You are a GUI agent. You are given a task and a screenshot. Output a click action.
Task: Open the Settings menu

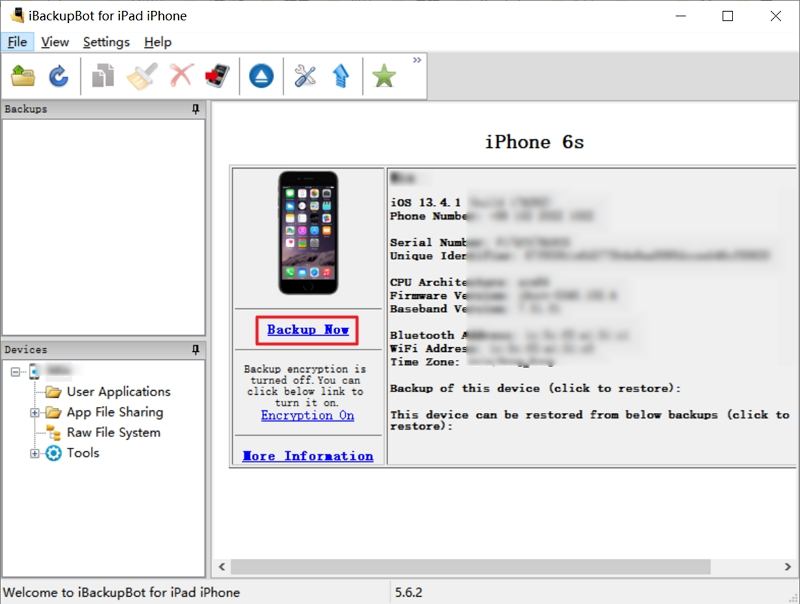click(106, 42)
